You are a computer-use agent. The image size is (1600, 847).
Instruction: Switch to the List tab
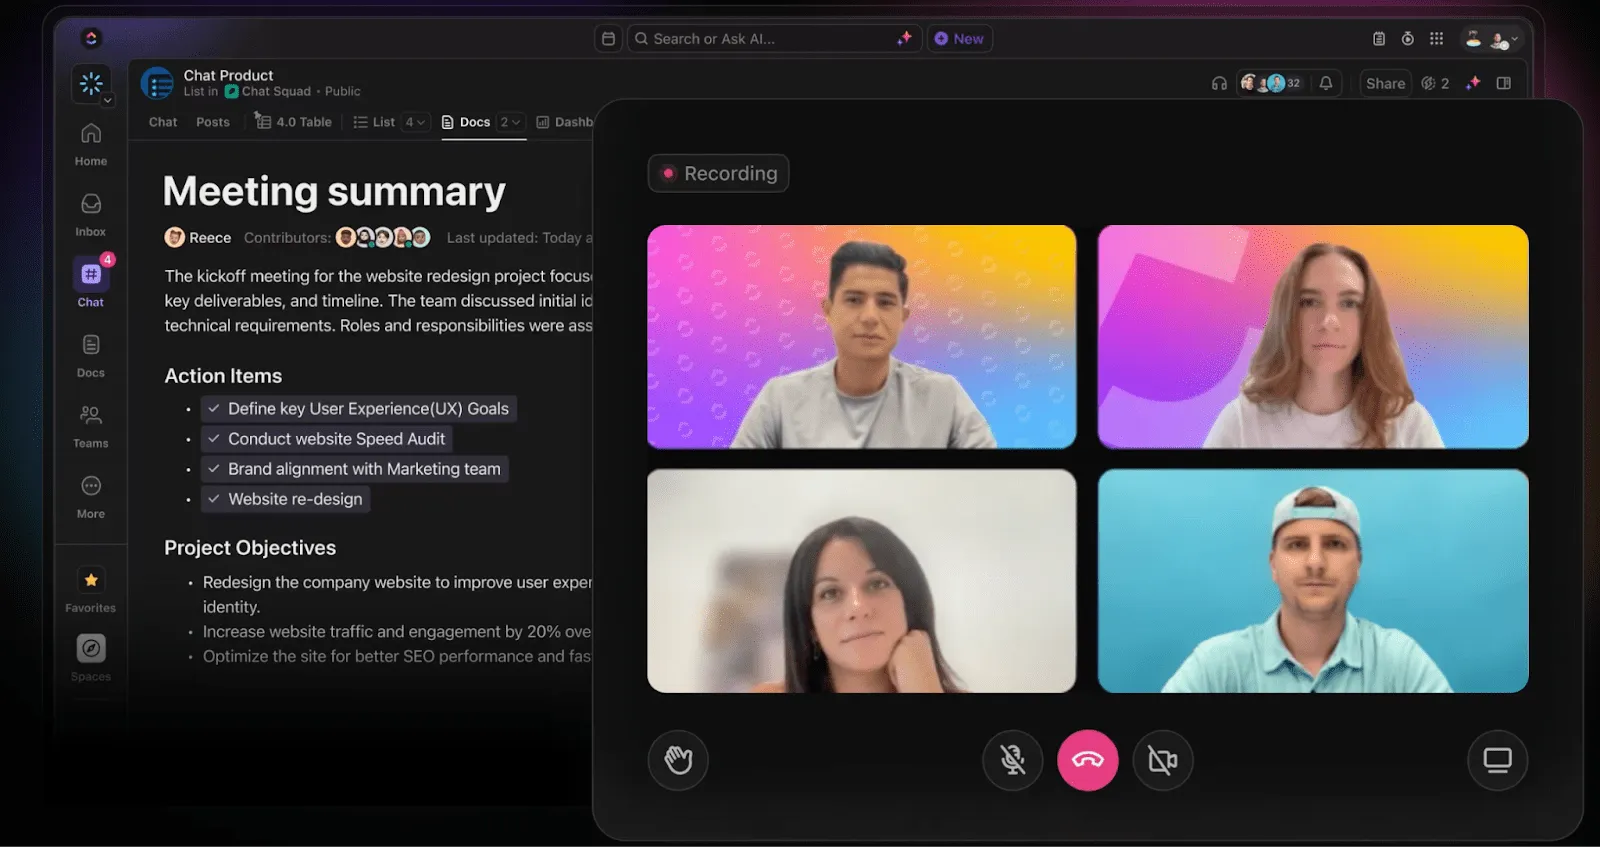(374, 122)
